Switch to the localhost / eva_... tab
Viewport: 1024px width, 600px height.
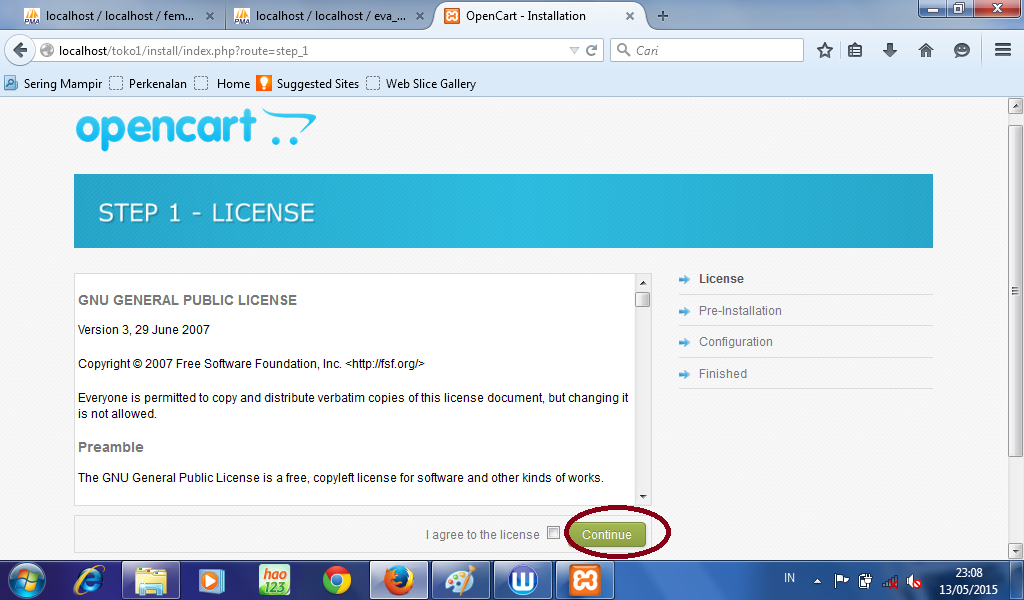(x=329, y=16)
